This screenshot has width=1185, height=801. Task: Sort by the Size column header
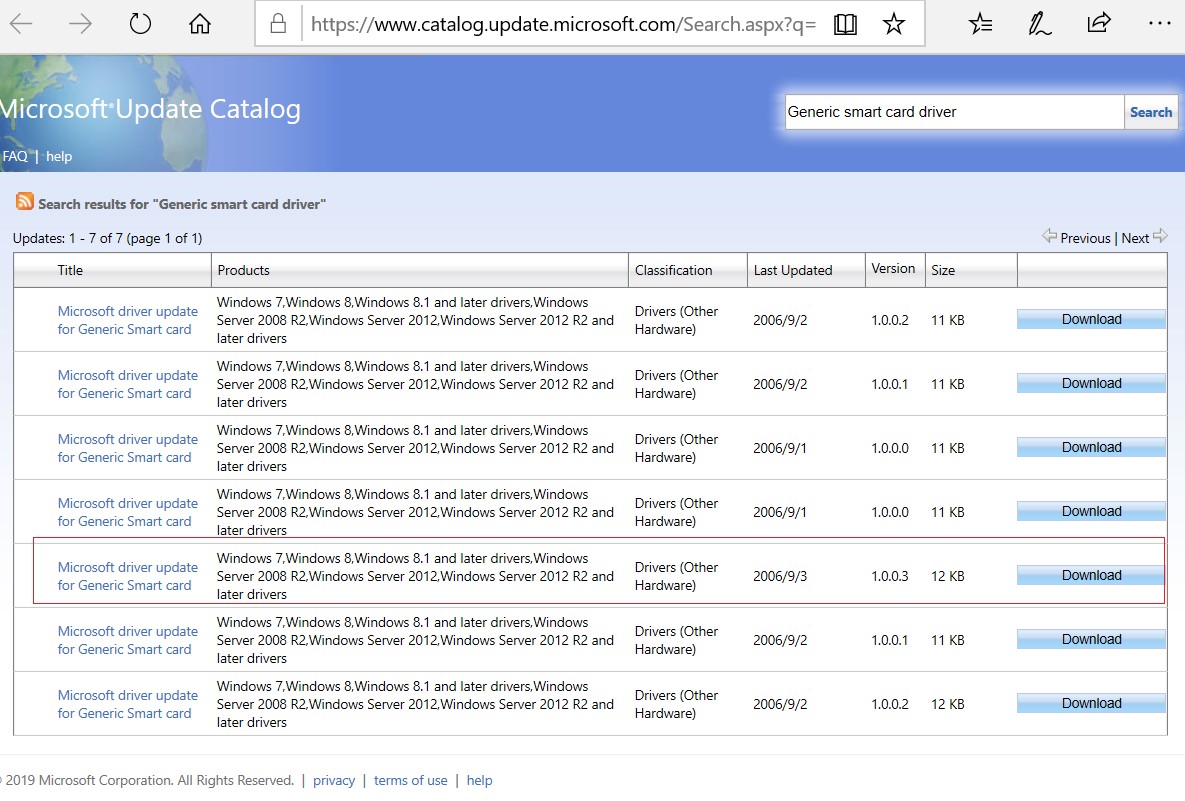943,270
